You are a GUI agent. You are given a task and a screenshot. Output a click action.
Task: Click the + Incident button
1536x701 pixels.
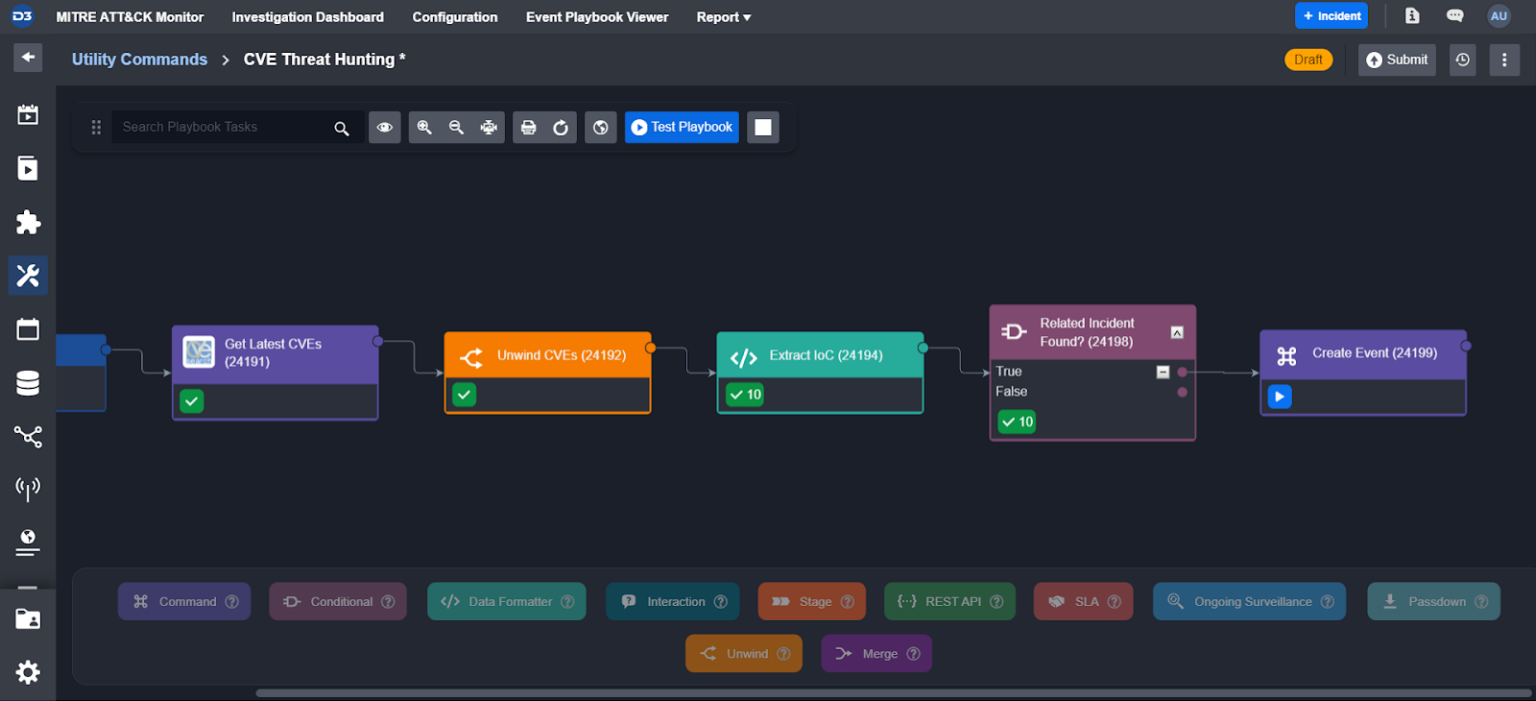point(1331,16)
